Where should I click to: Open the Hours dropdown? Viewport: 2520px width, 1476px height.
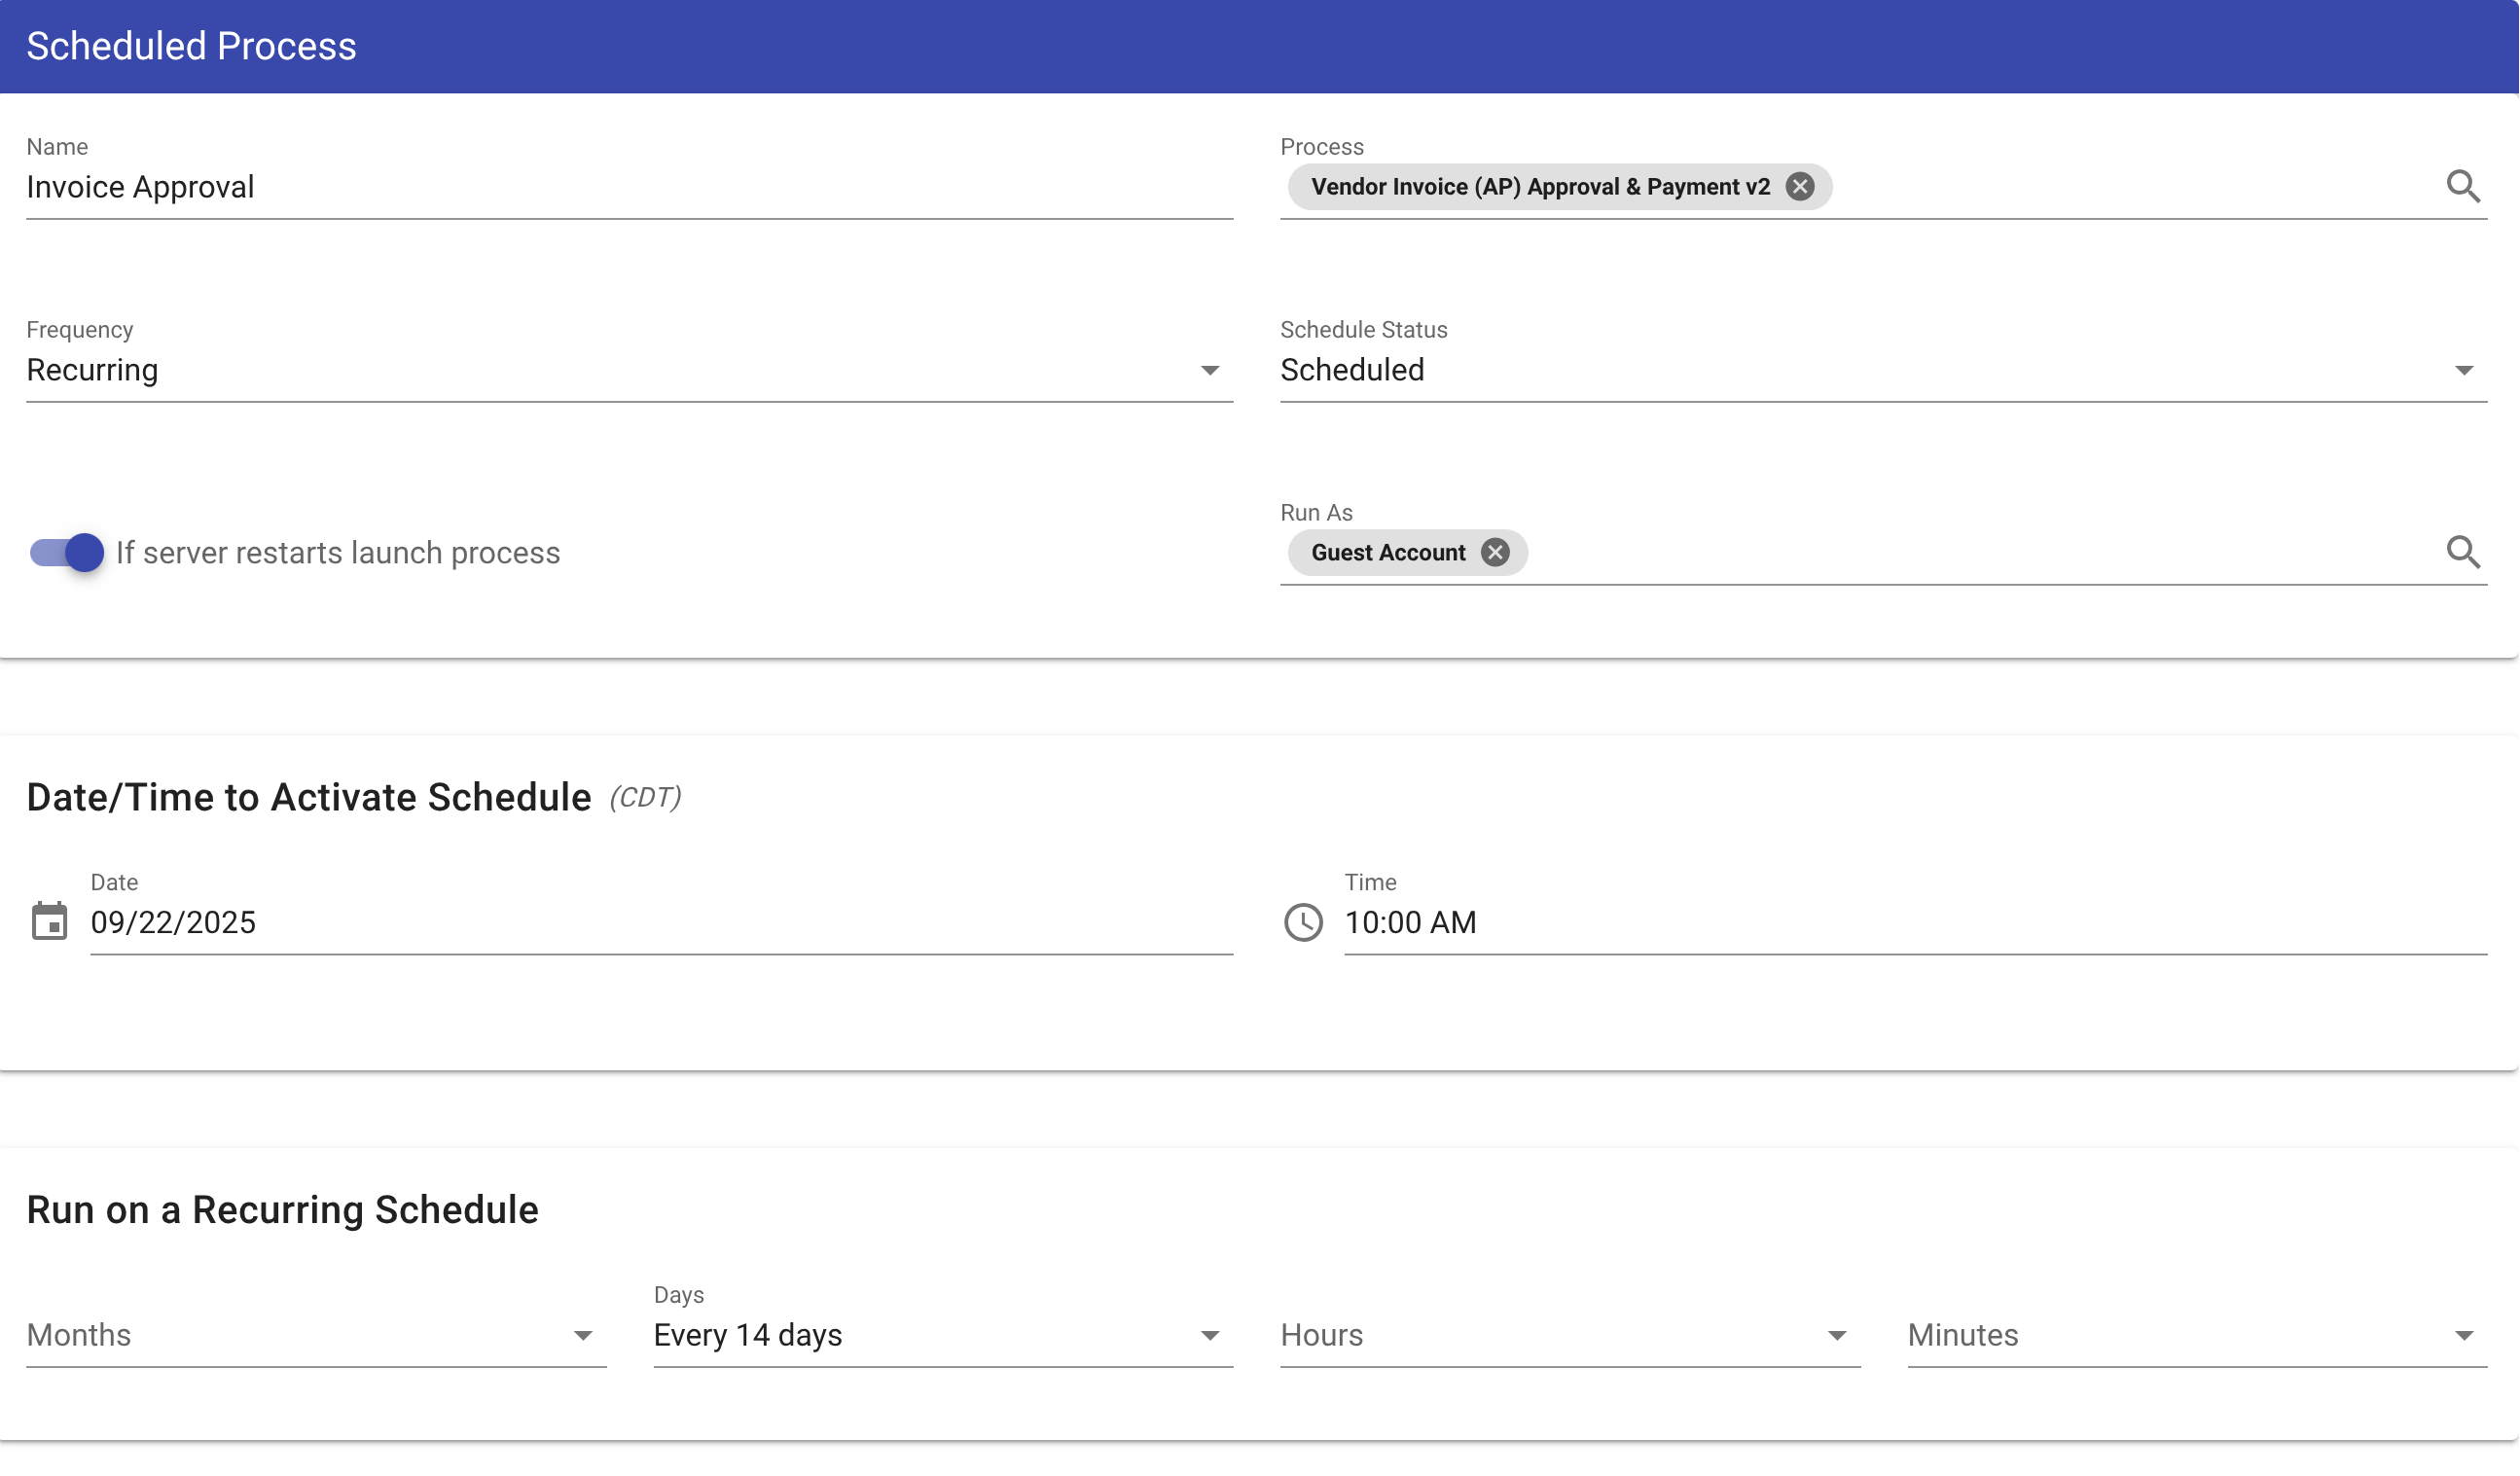point(1837,1335)
